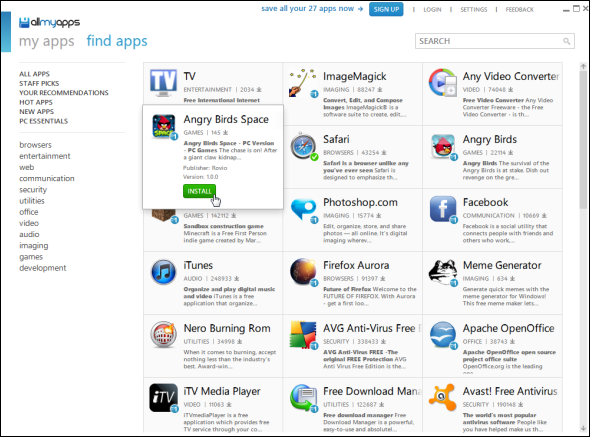
Task: Install Angry Birds Space
Action: pos(199,191)
